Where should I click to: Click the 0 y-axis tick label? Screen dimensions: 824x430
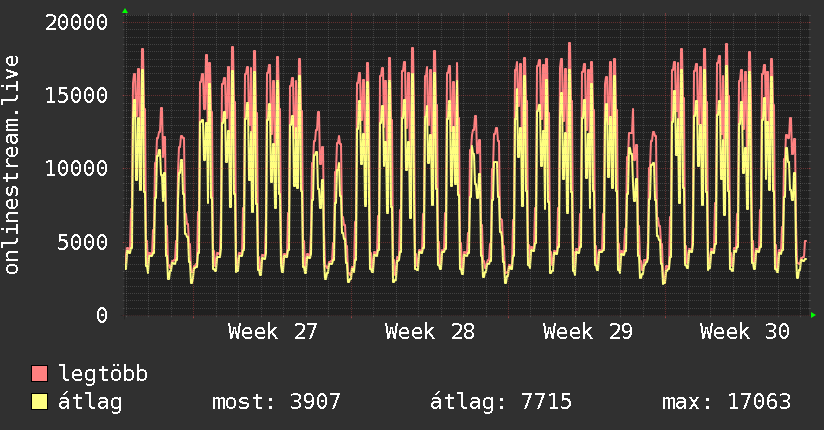click(102, 315)
